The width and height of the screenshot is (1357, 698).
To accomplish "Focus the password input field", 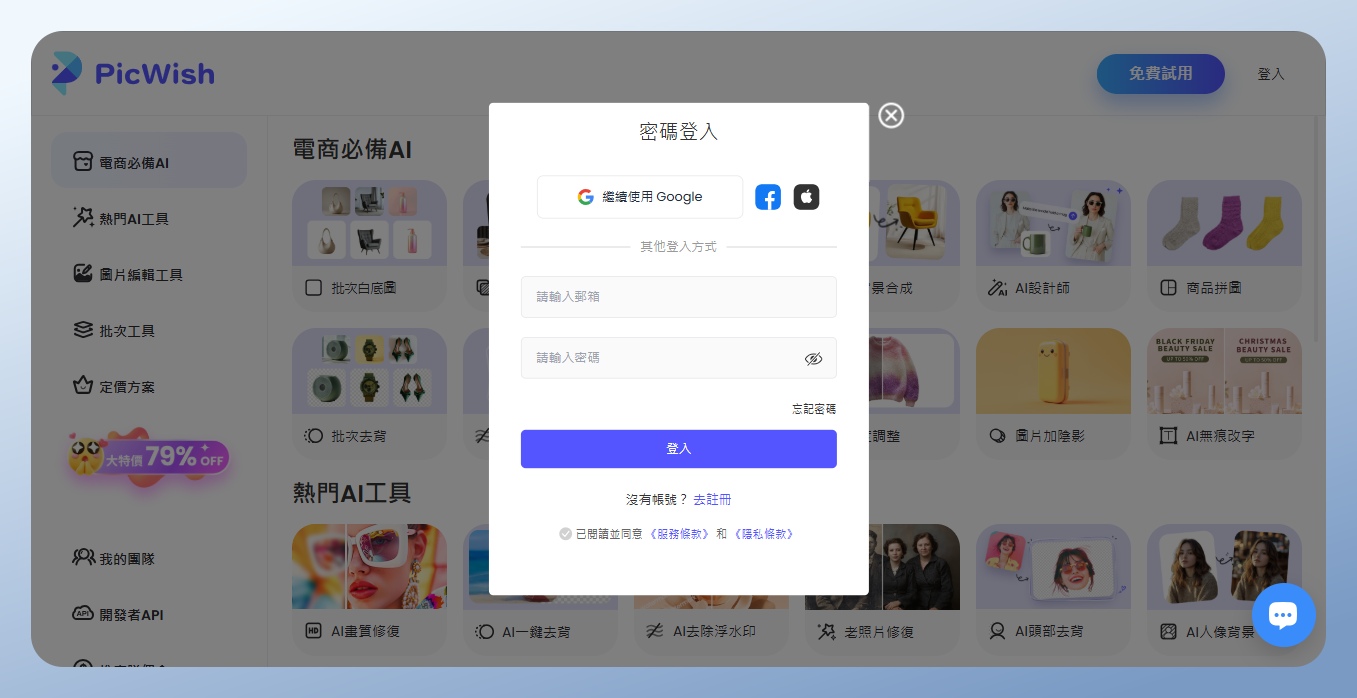I will pyautogui.click(x=660, y=358).
